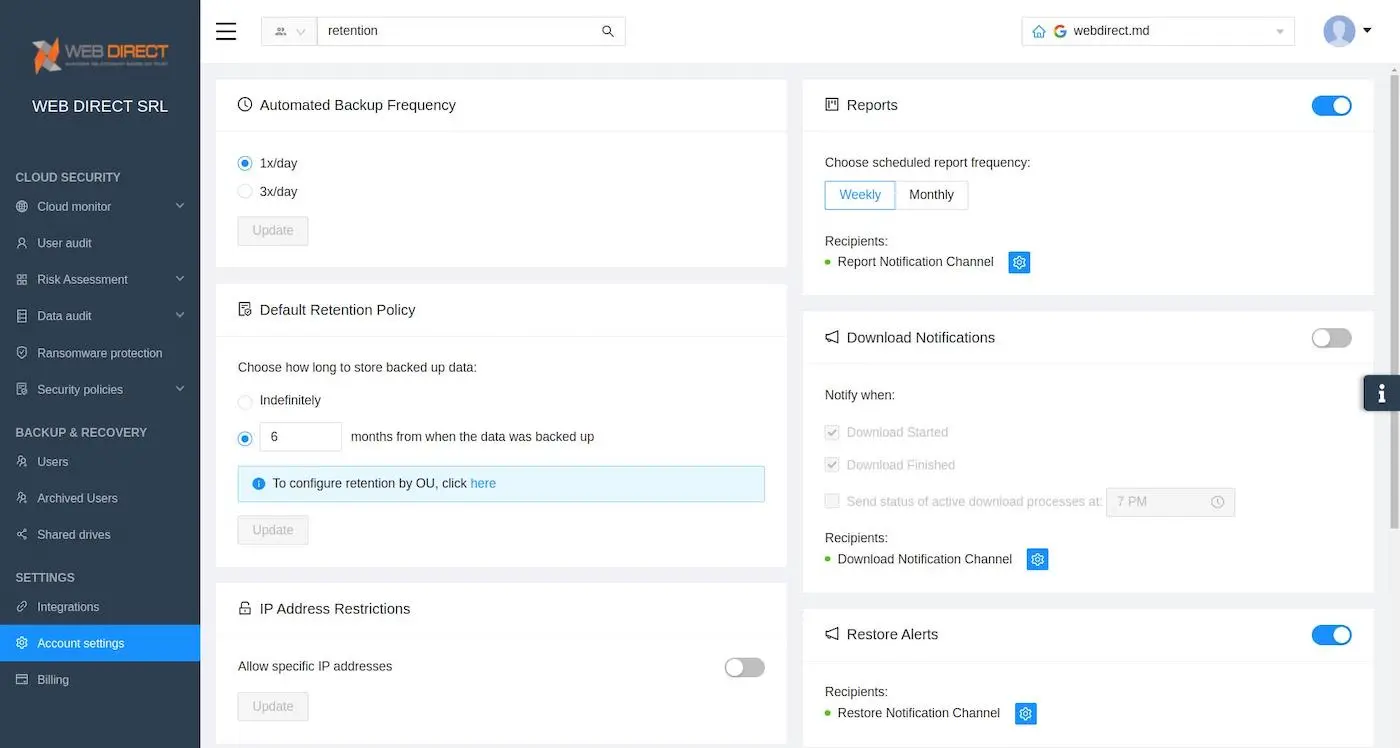This screenshot has width=1400, height=748.
Task: Open Report Notification Channel gear settings
Action: [1019, 262]
